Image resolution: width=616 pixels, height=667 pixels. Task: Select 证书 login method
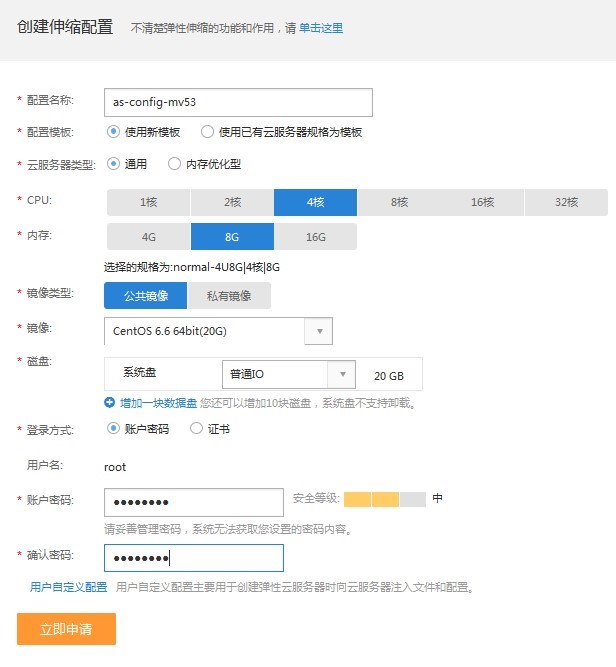click(196, 429)
